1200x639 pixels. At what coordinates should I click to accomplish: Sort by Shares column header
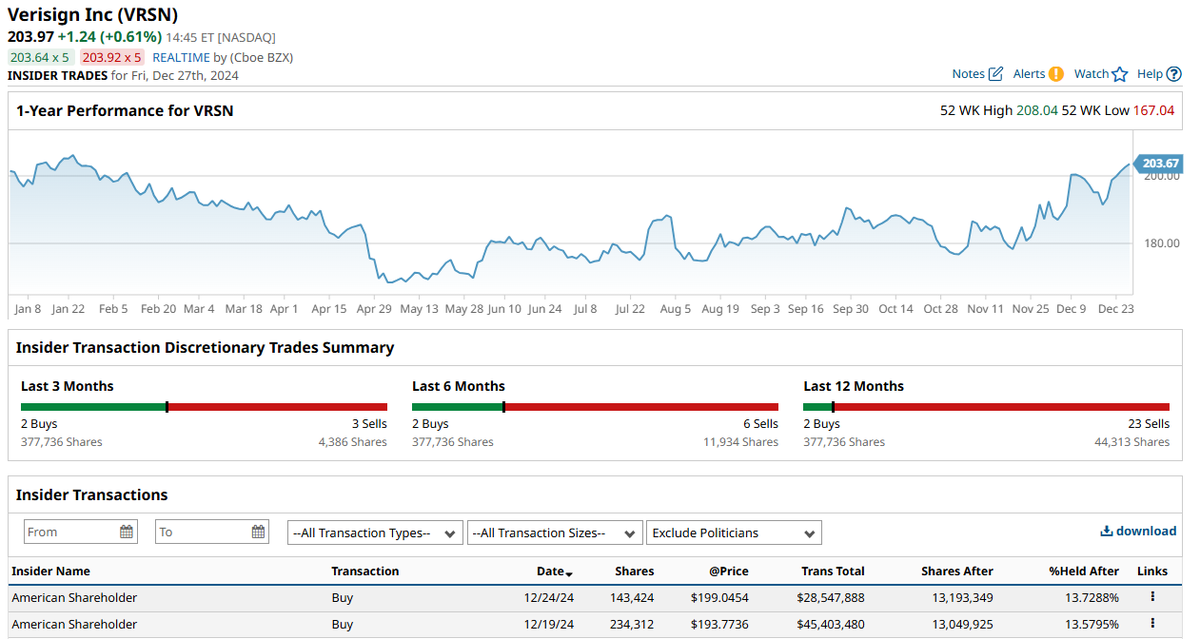click(x=634, y=571)
